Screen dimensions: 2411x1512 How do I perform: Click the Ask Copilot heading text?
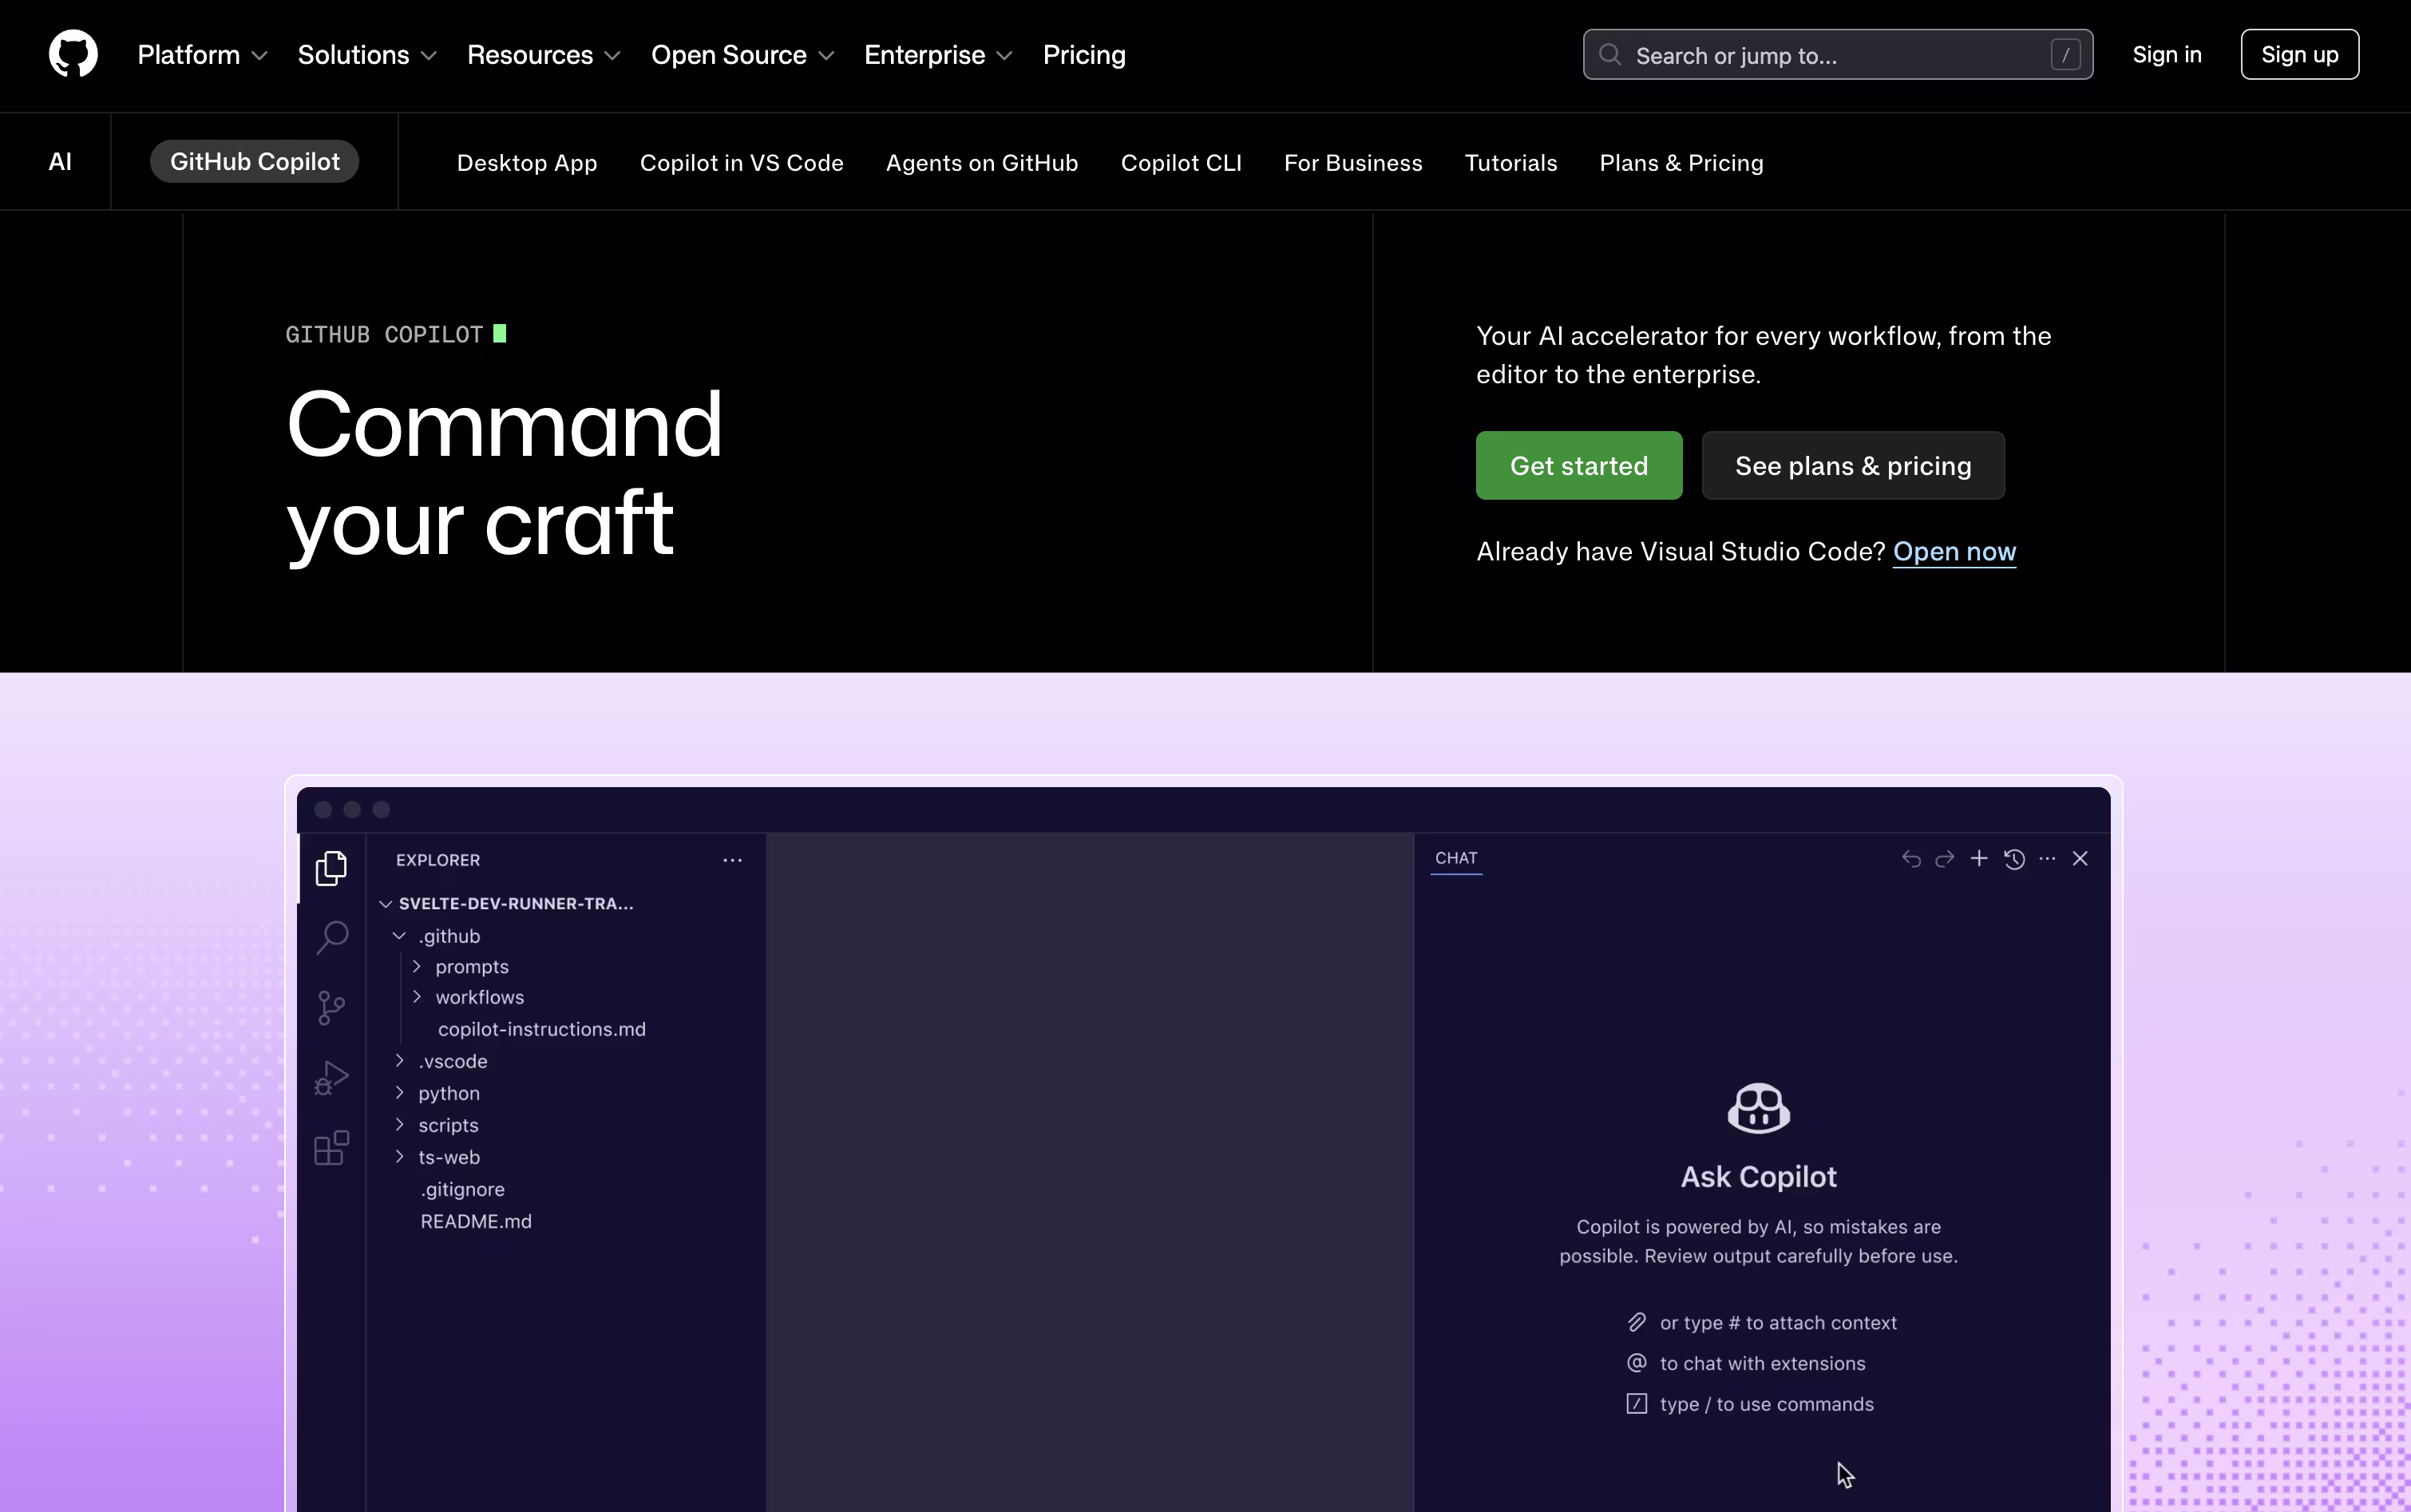point(1758,1177)
